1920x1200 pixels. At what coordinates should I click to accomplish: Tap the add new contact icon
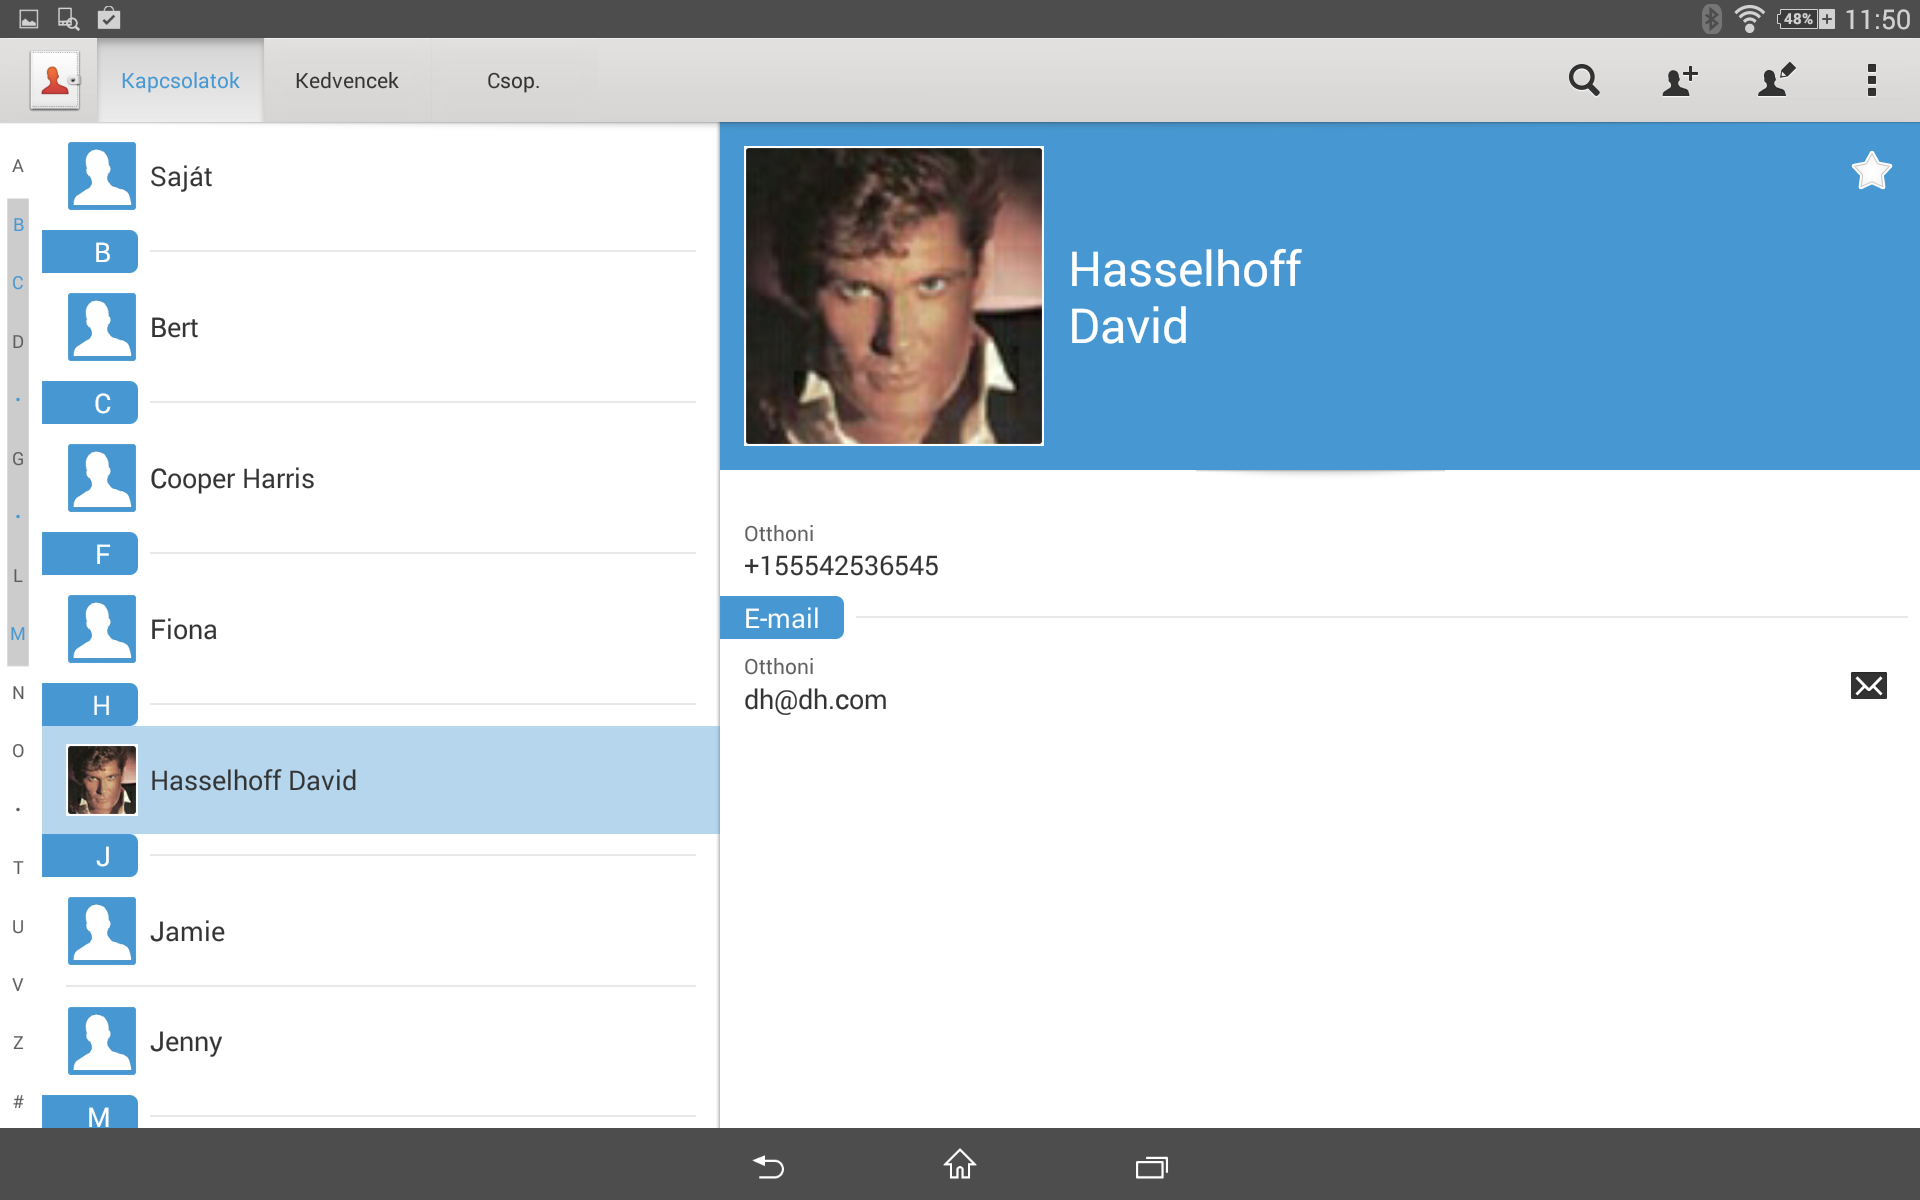pyautogui.click(x=1680, y=80)
